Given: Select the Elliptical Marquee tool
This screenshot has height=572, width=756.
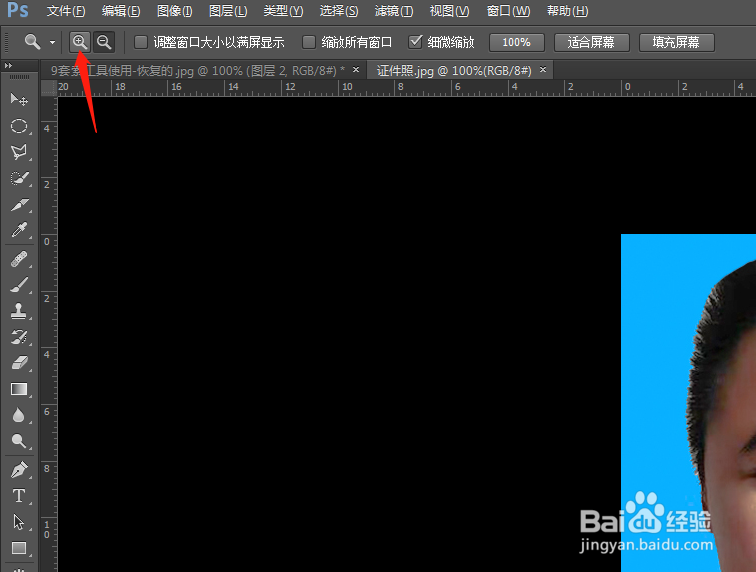Looking at the screenshot, I should pyautogui.click(x=19, y=126).
